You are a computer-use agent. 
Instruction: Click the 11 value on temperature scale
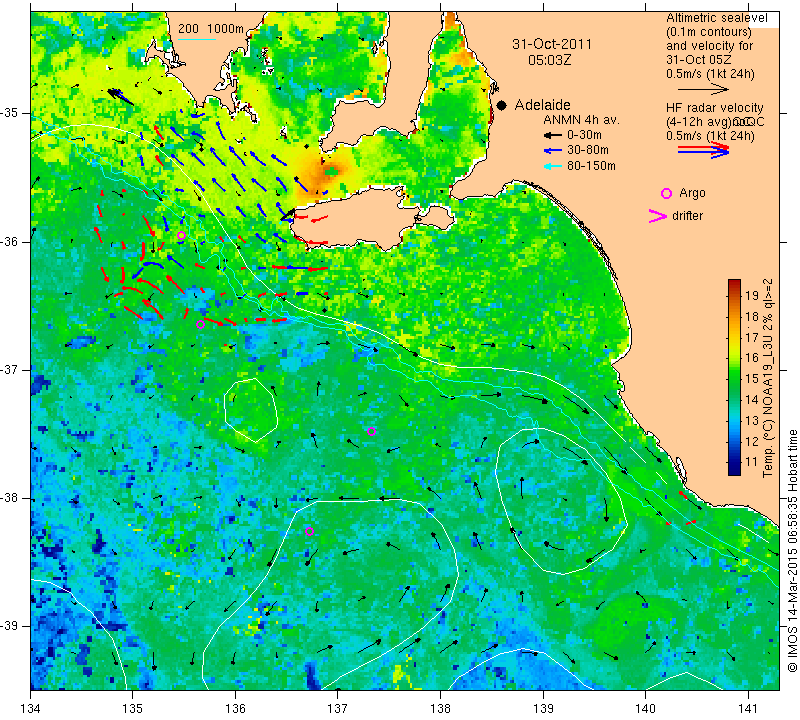(752, 462)
